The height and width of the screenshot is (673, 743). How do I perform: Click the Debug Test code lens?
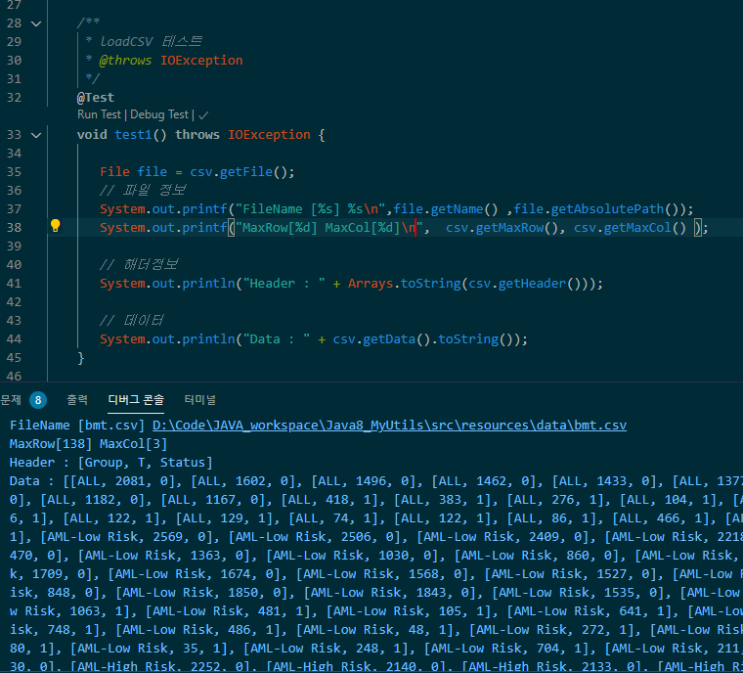point(159,115)
